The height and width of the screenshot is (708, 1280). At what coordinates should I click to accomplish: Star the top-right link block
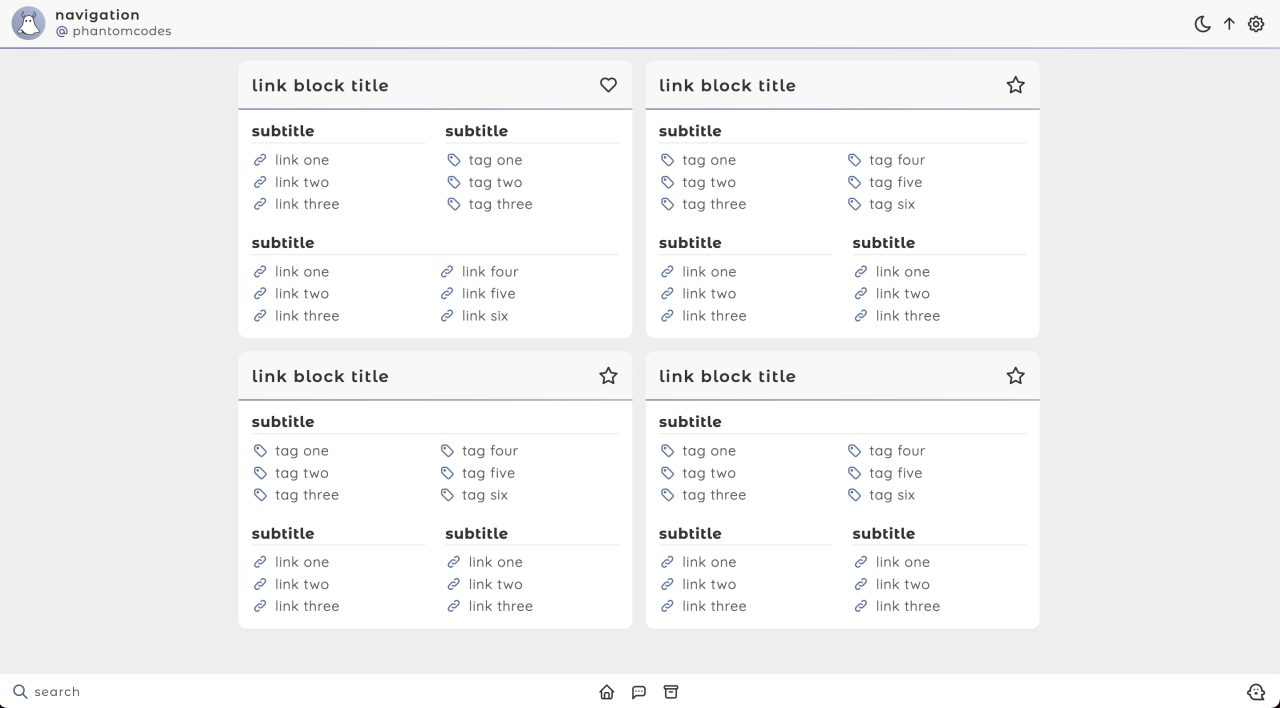pyautogui.click(x=1015, y=85)
